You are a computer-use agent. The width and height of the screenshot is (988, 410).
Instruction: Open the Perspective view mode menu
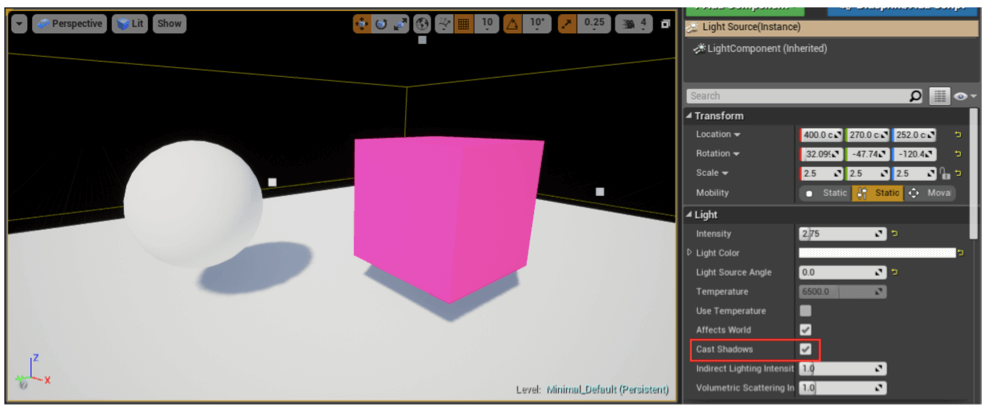point(69,23)
